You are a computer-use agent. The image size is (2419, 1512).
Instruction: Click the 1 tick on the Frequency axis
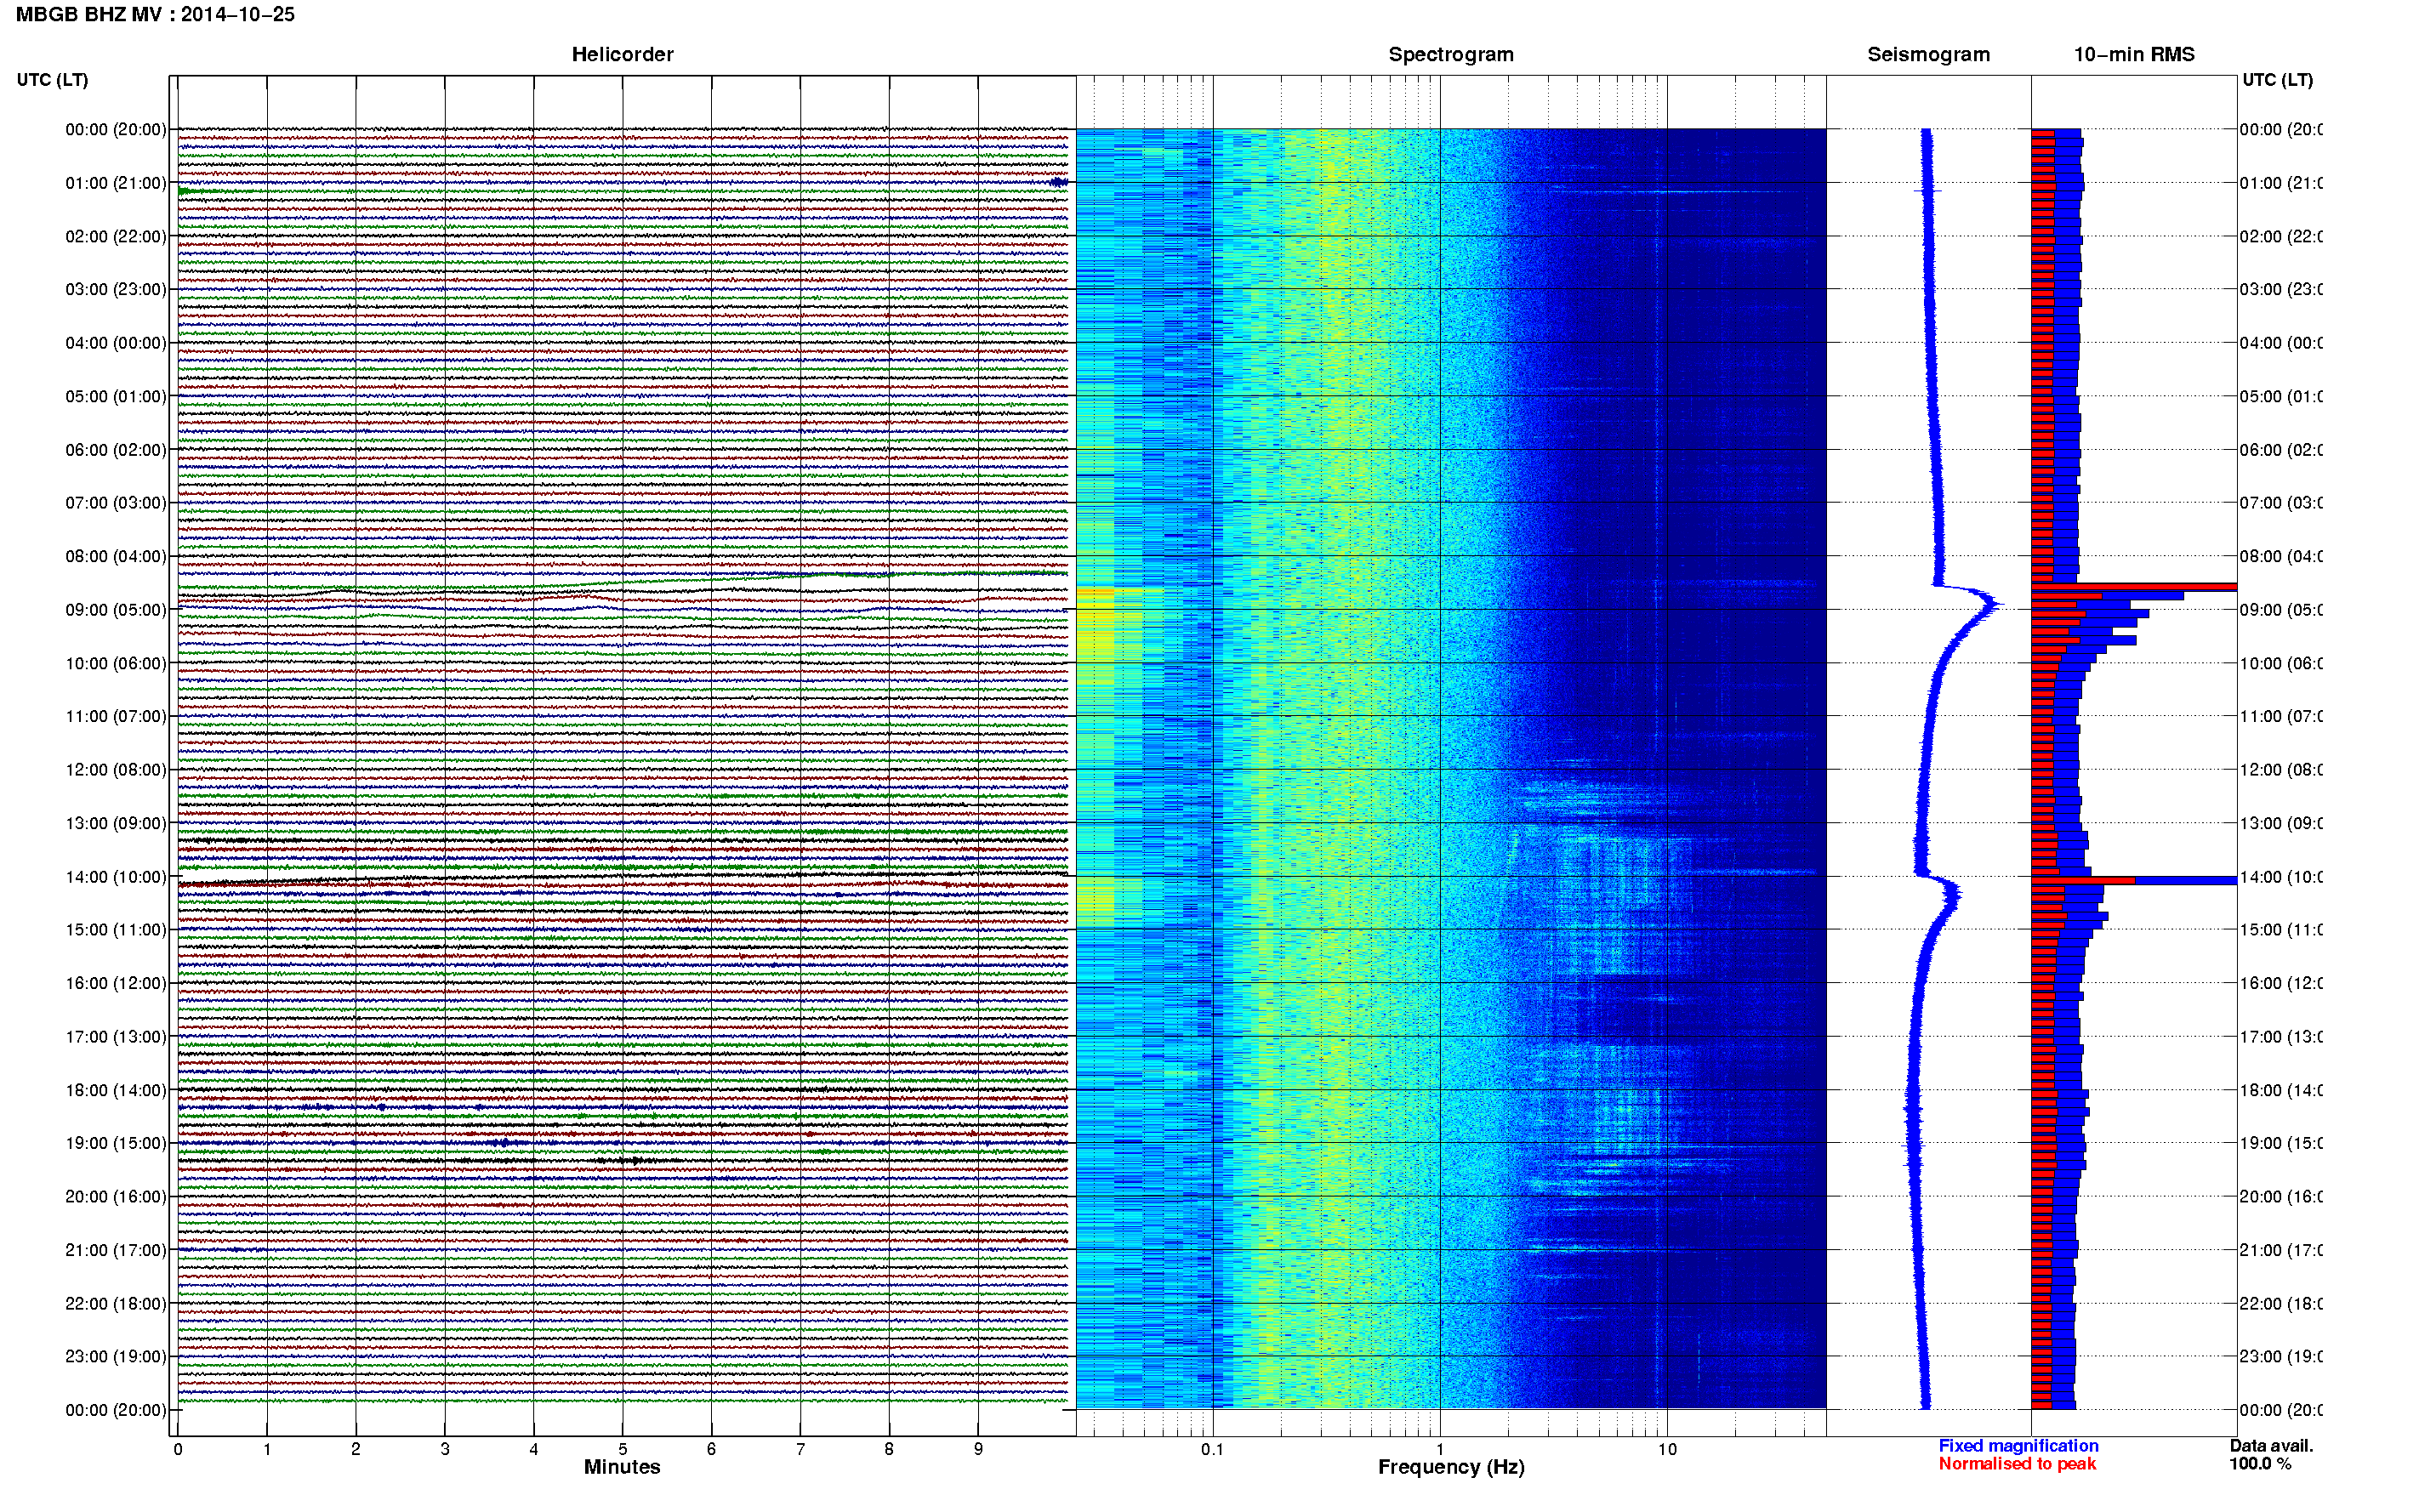click(x=1440, y=1449)
